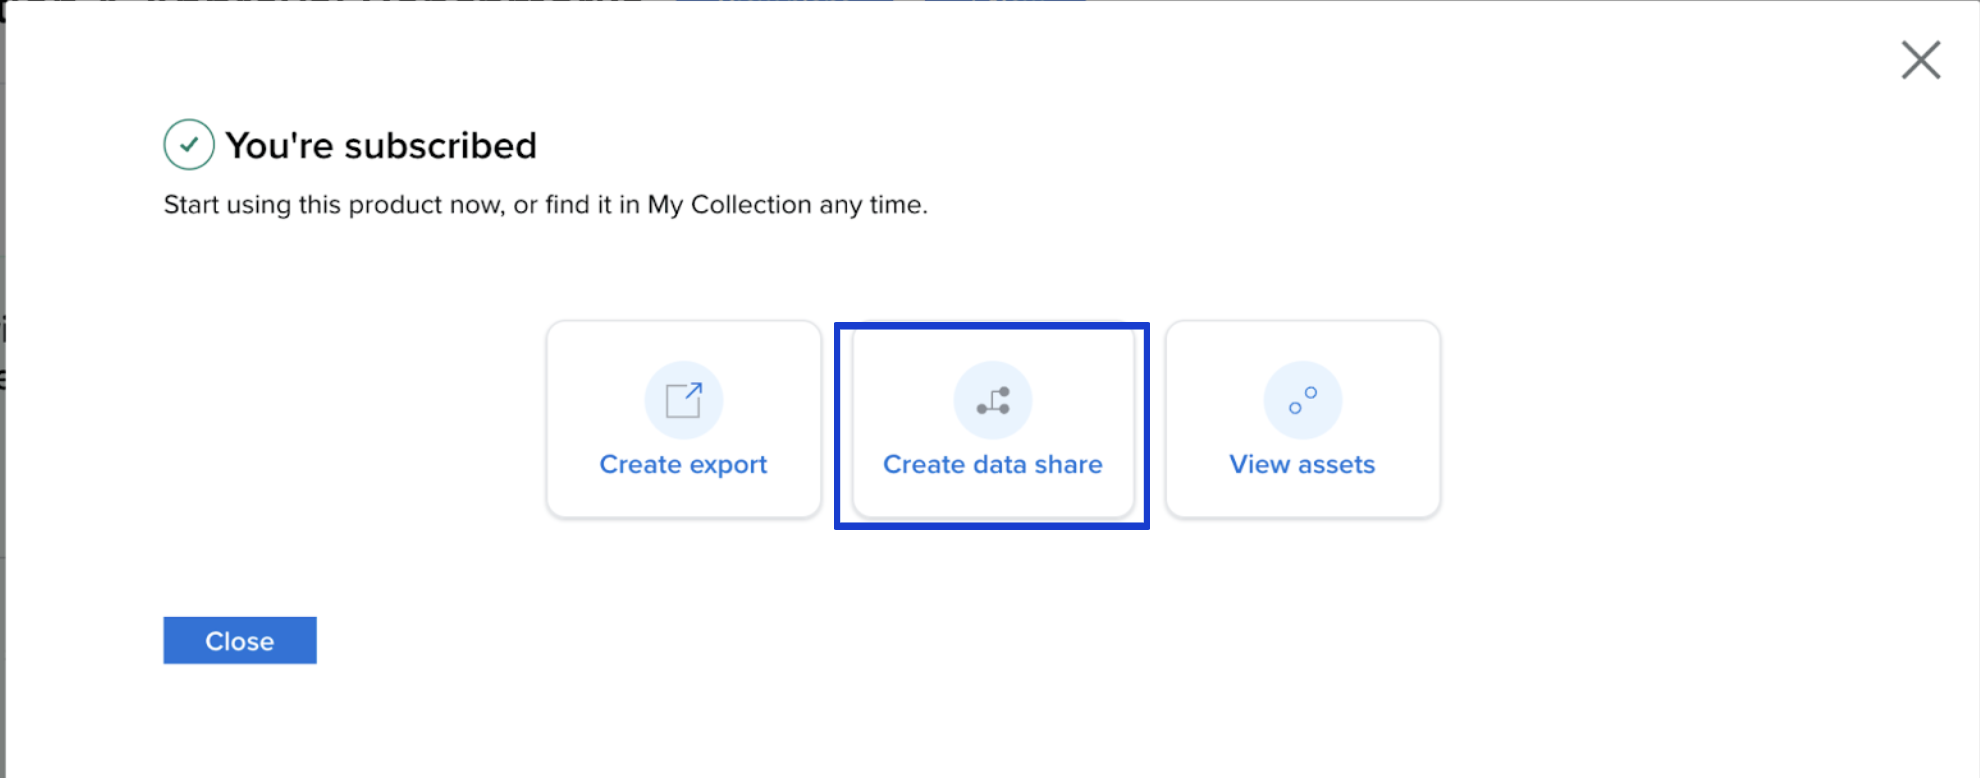Click the View assets circles icon
This screenshot has width=1980, height=778.
pyautogui.click(x=1302, y=400)
